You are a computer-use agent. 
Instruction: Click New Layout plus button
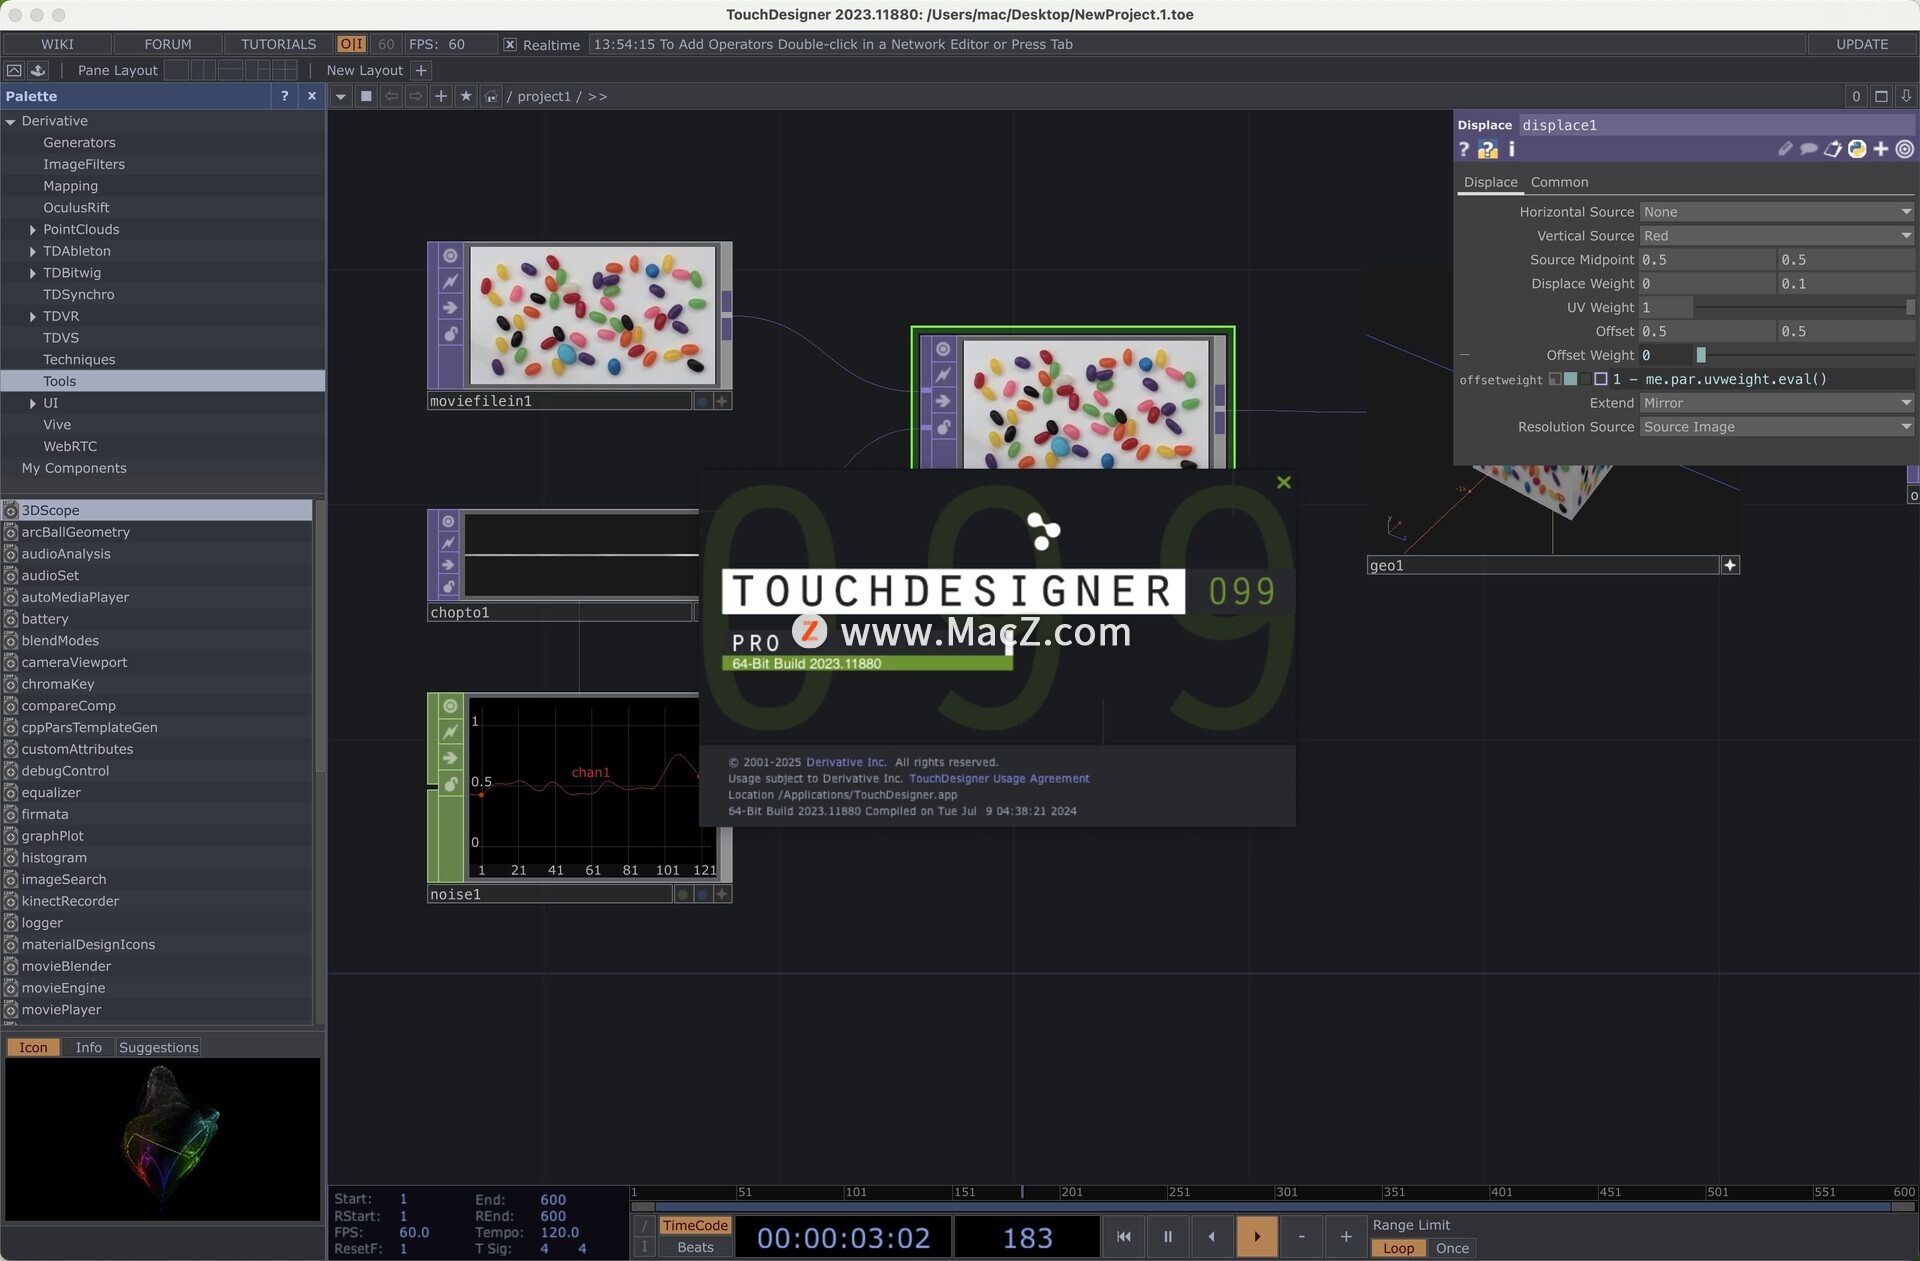point(421,70)
